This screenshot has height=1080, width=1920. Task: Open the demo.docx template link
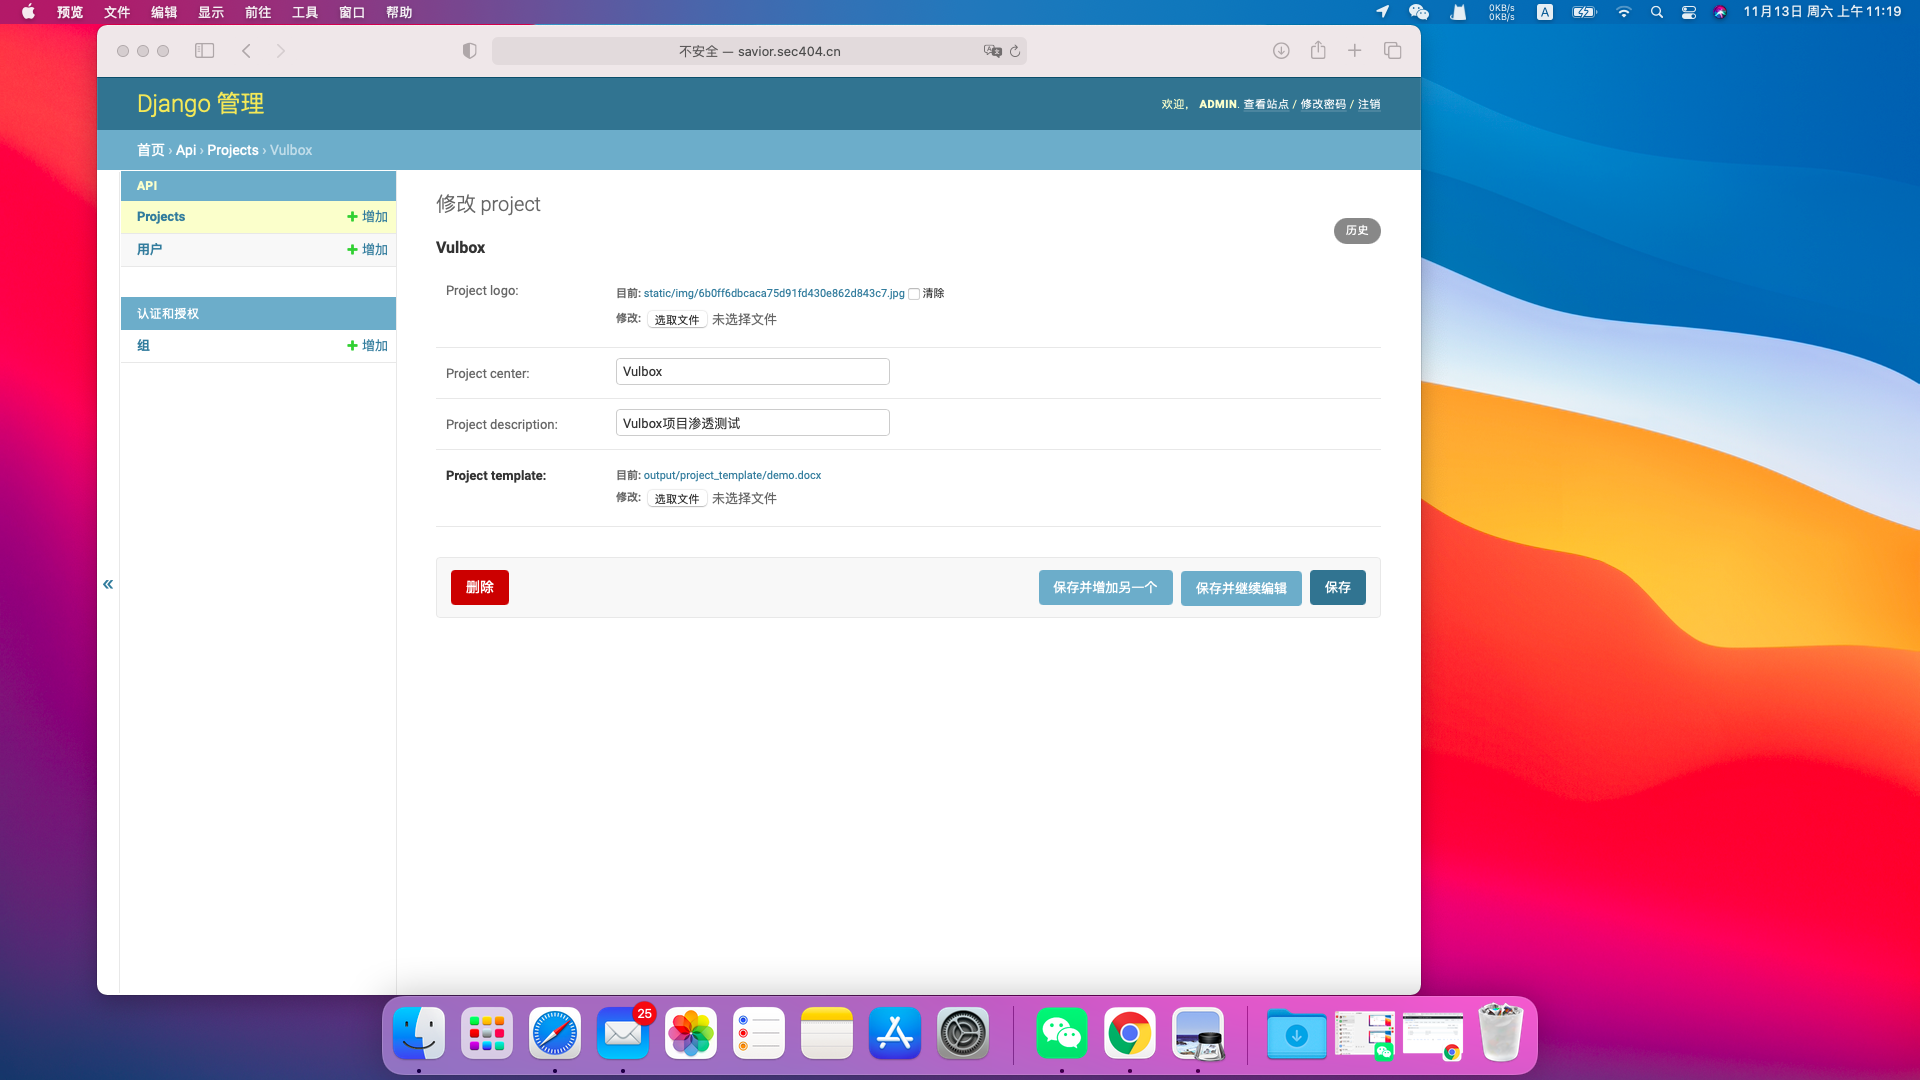[x=732, y=475]
